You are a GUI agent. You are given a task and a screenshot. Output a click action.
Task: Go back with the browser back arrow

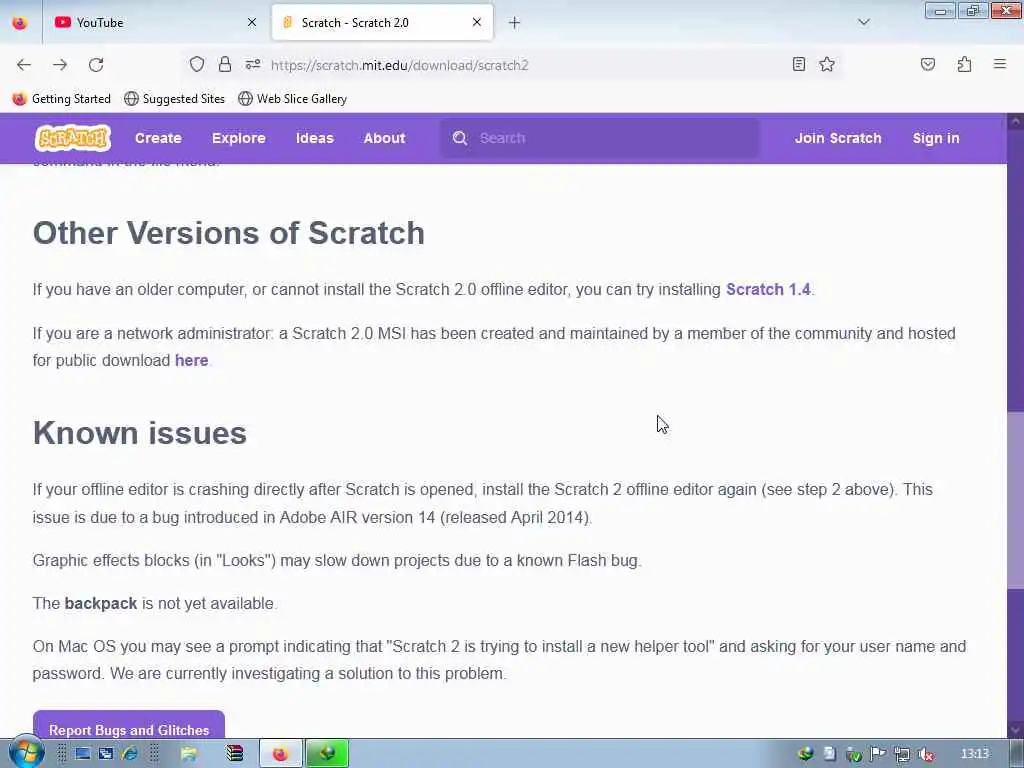pos(24,65)
